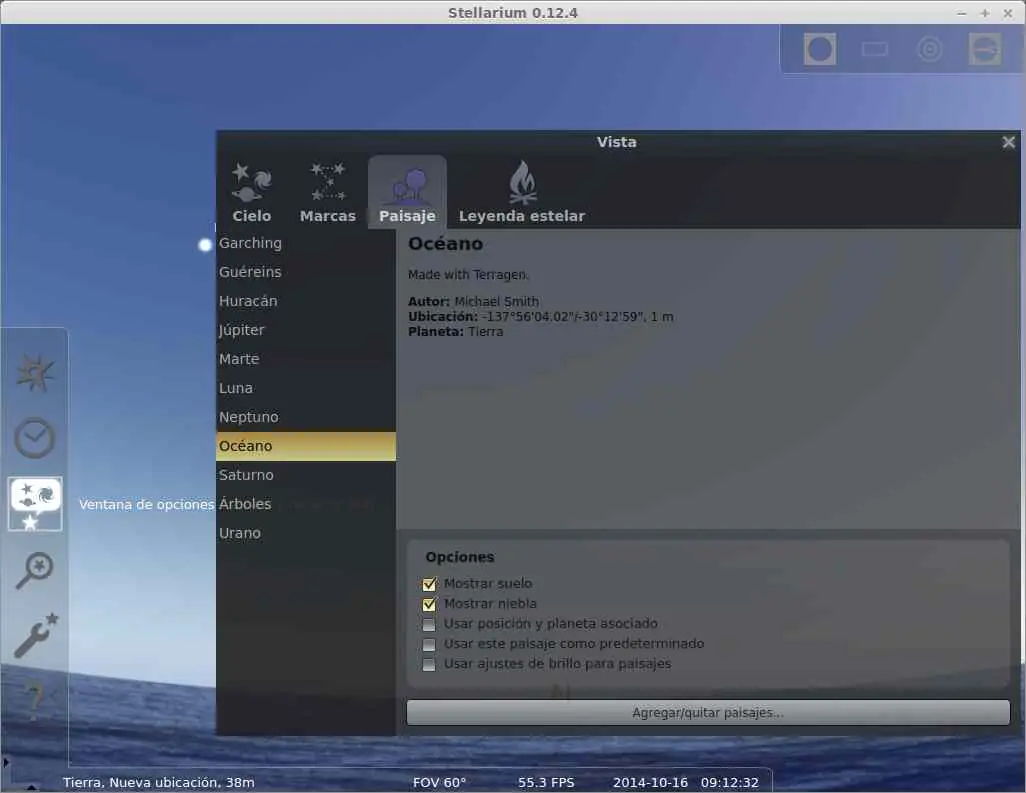Image resolution: width=1026 pixels, height=793 pixels.
Task: Choose the Saturno landscape
Action: (x=306, y=475)
